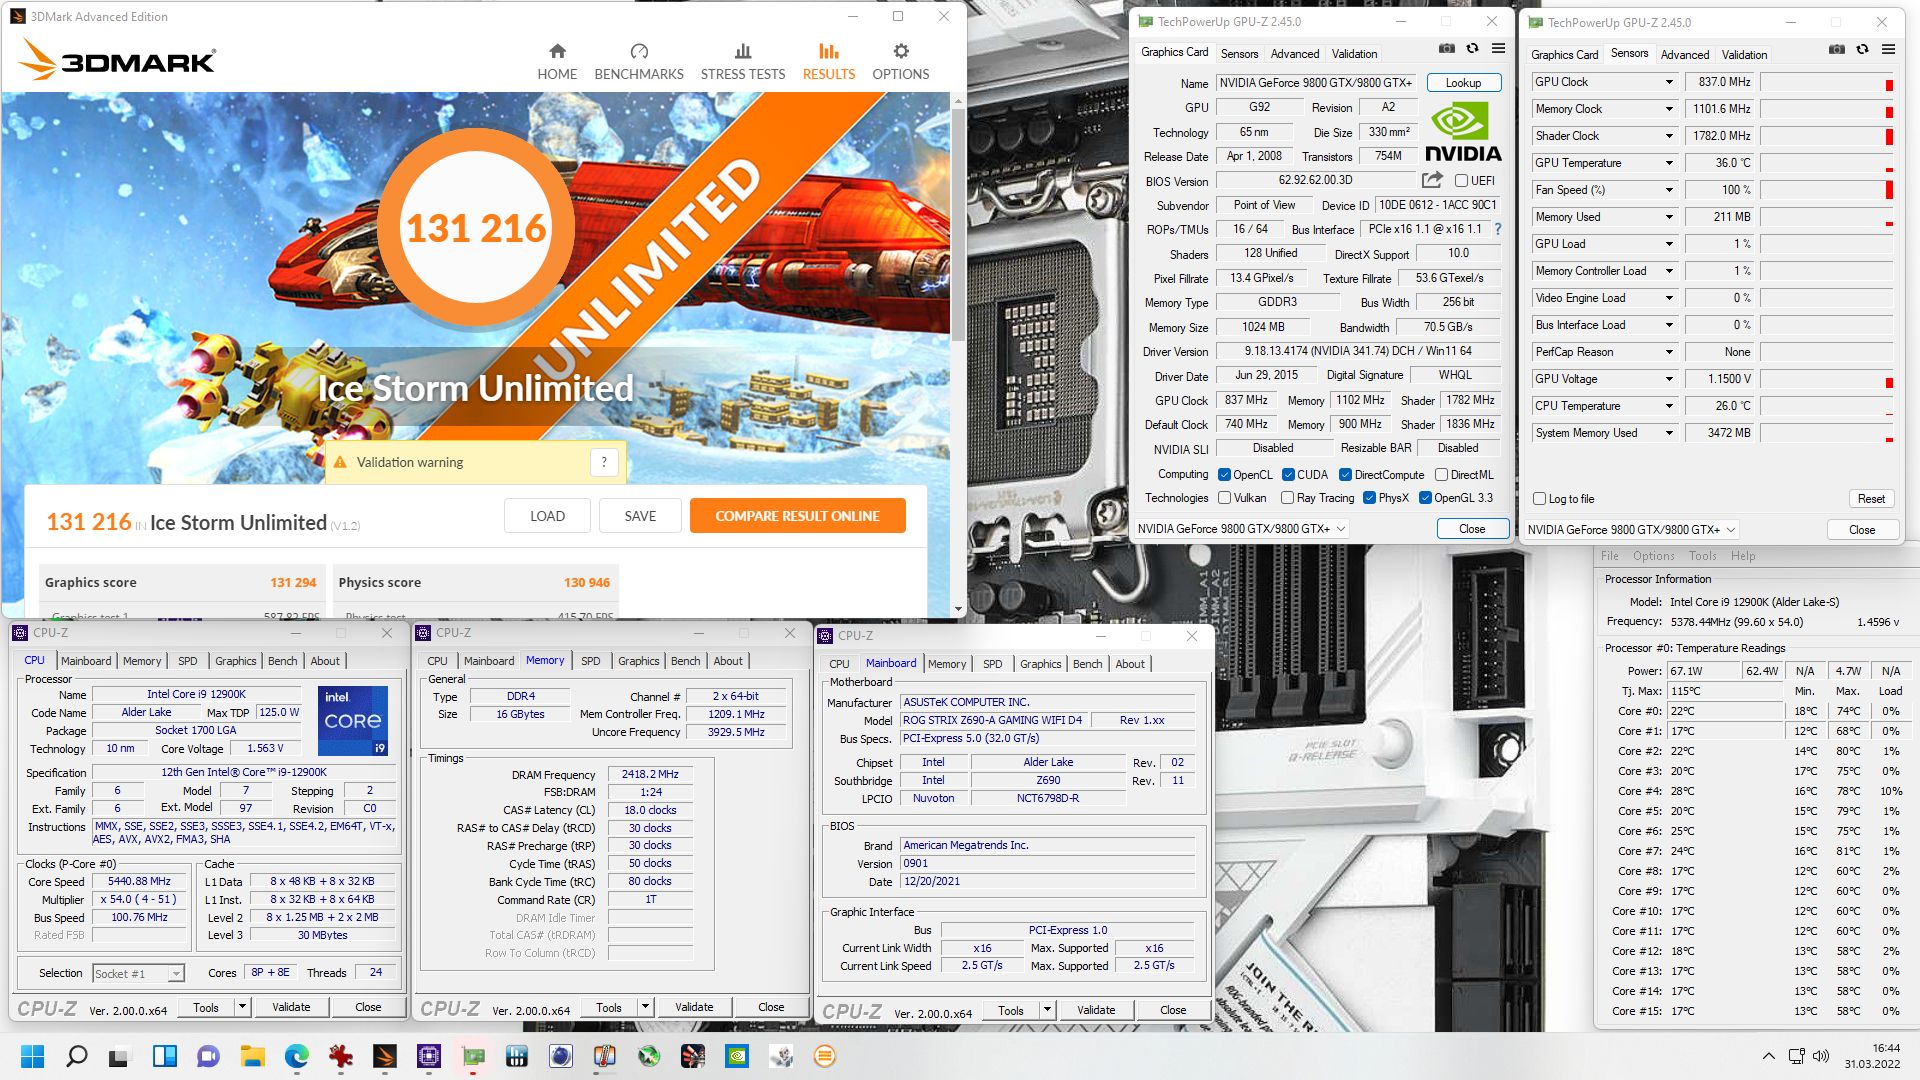The image size is (1920, 1080).
Task: Open Task View in taskbar
Action: tap(119, 1056)
